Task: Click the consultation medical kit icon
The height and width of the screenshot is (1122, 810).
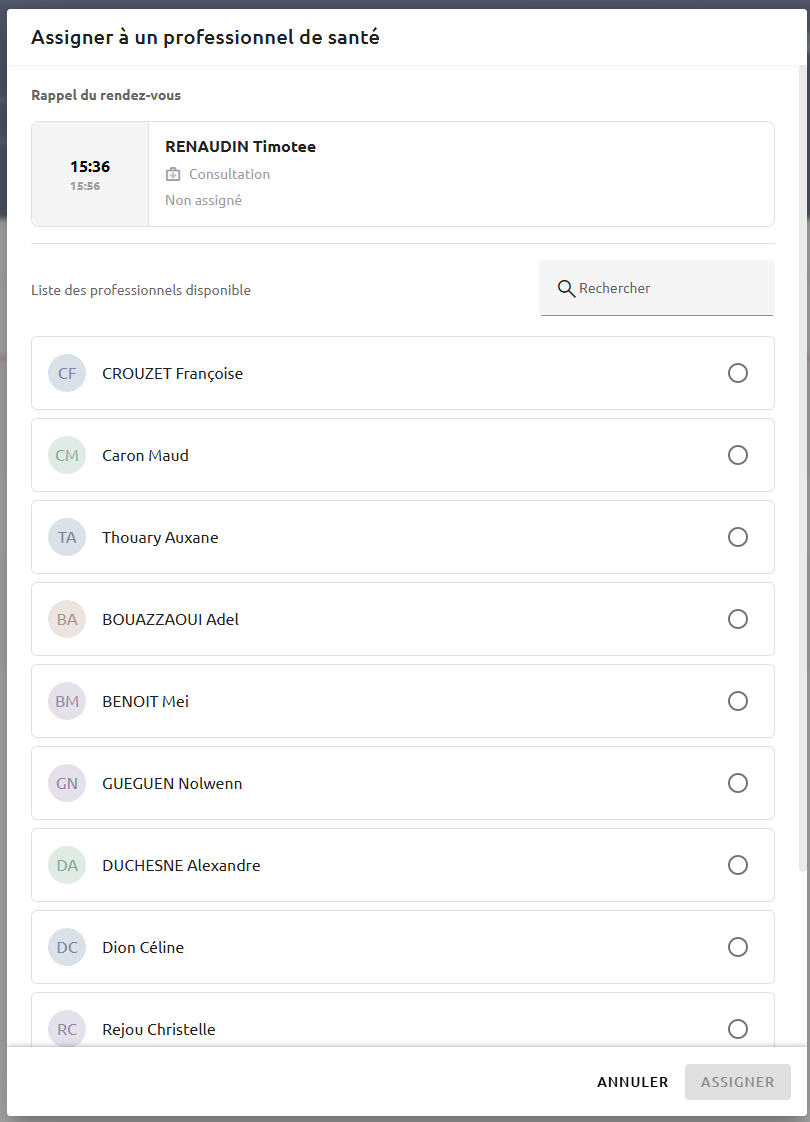Action: point(173,174)
